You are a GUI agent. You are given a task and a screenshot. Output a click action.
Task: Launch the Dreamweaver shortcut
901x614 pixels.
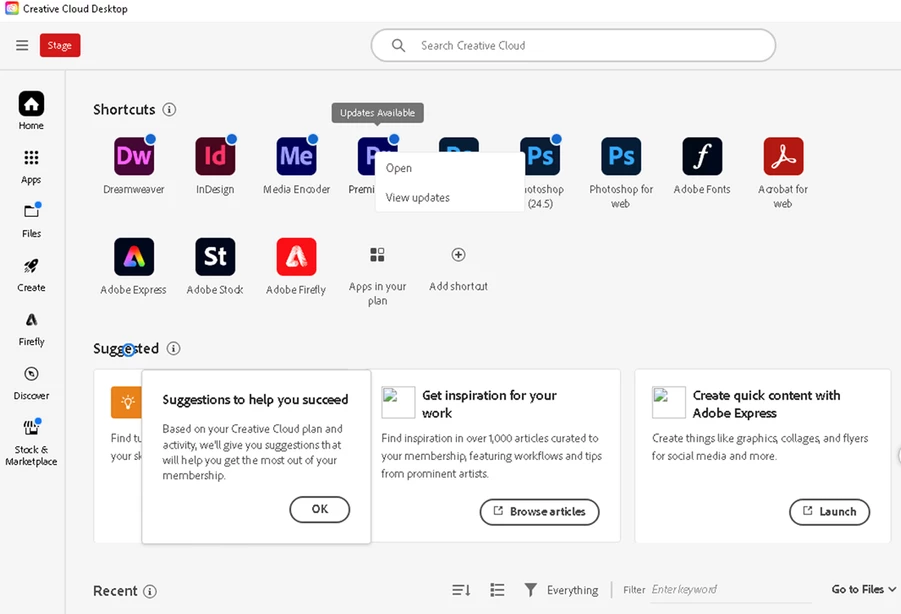click(x=134, y=156)
